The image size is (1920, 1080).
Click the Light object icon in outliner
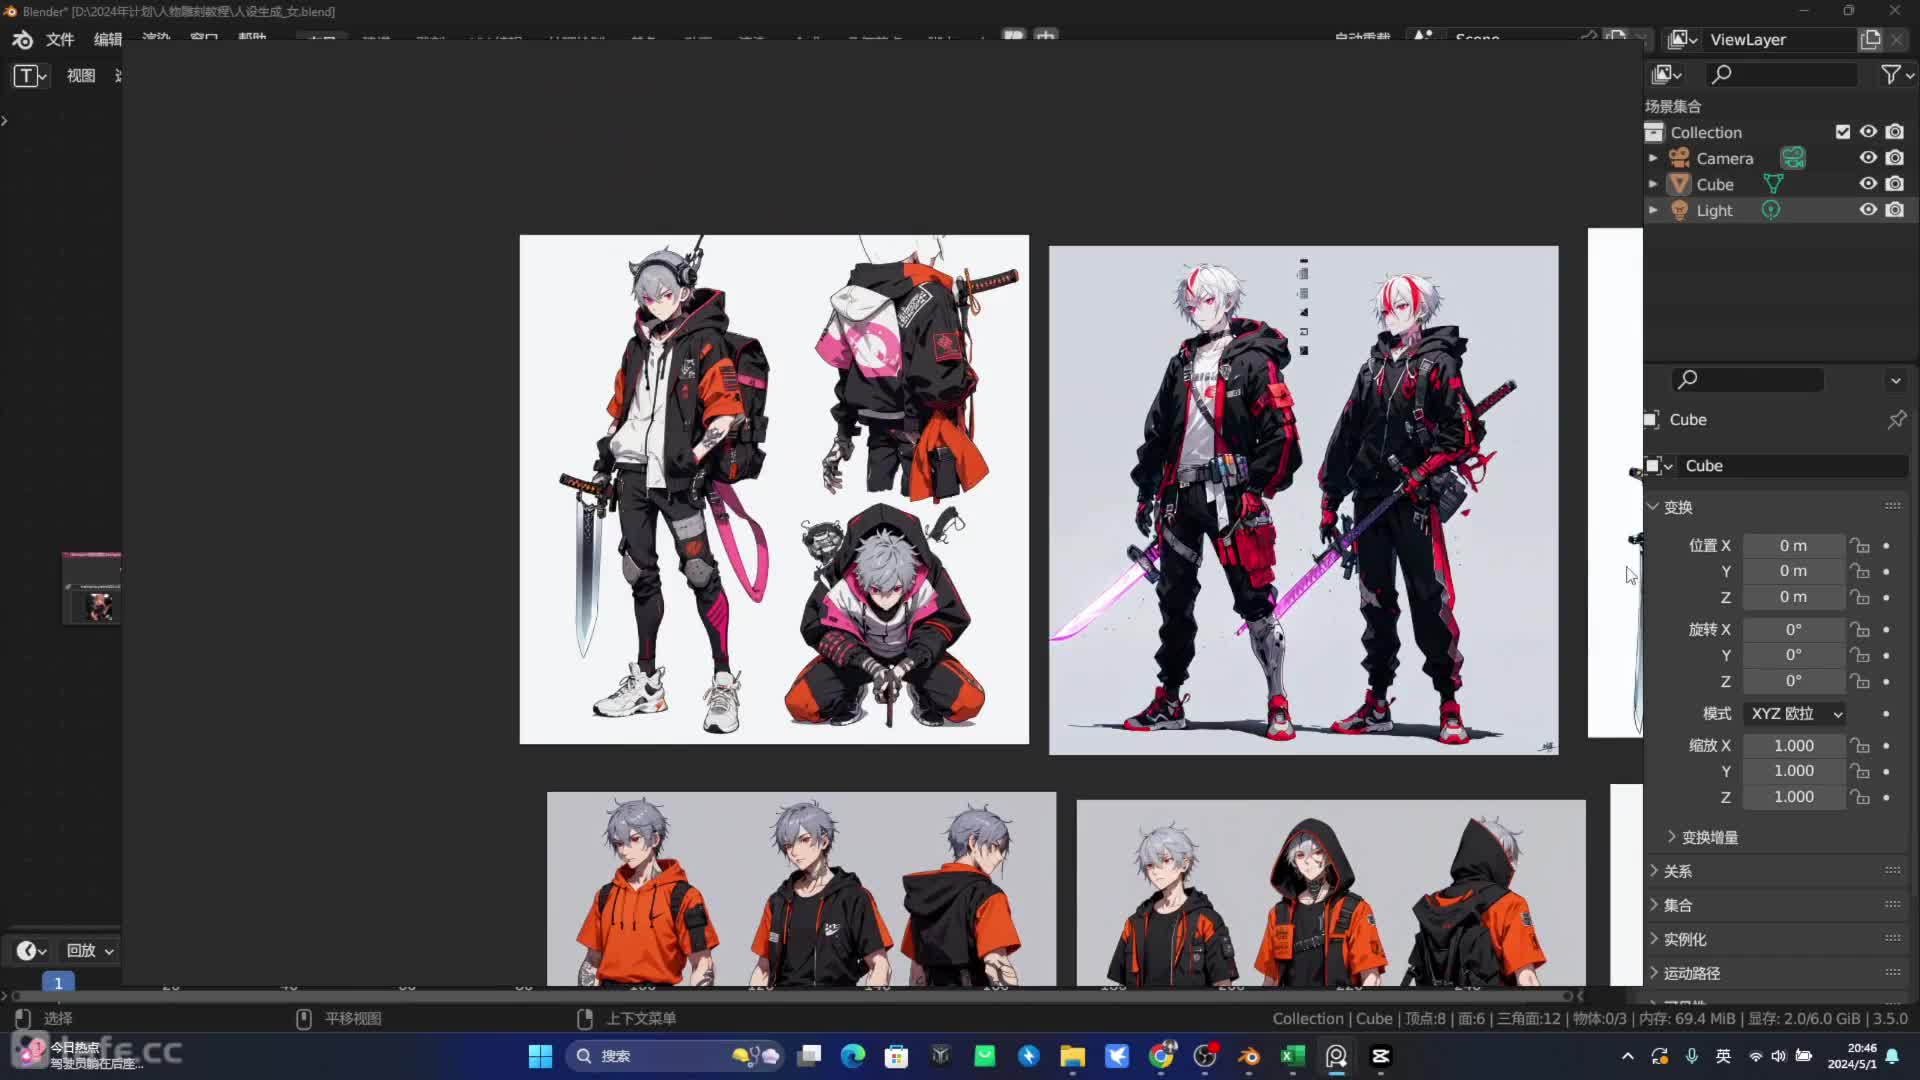tap(1680, 210)
